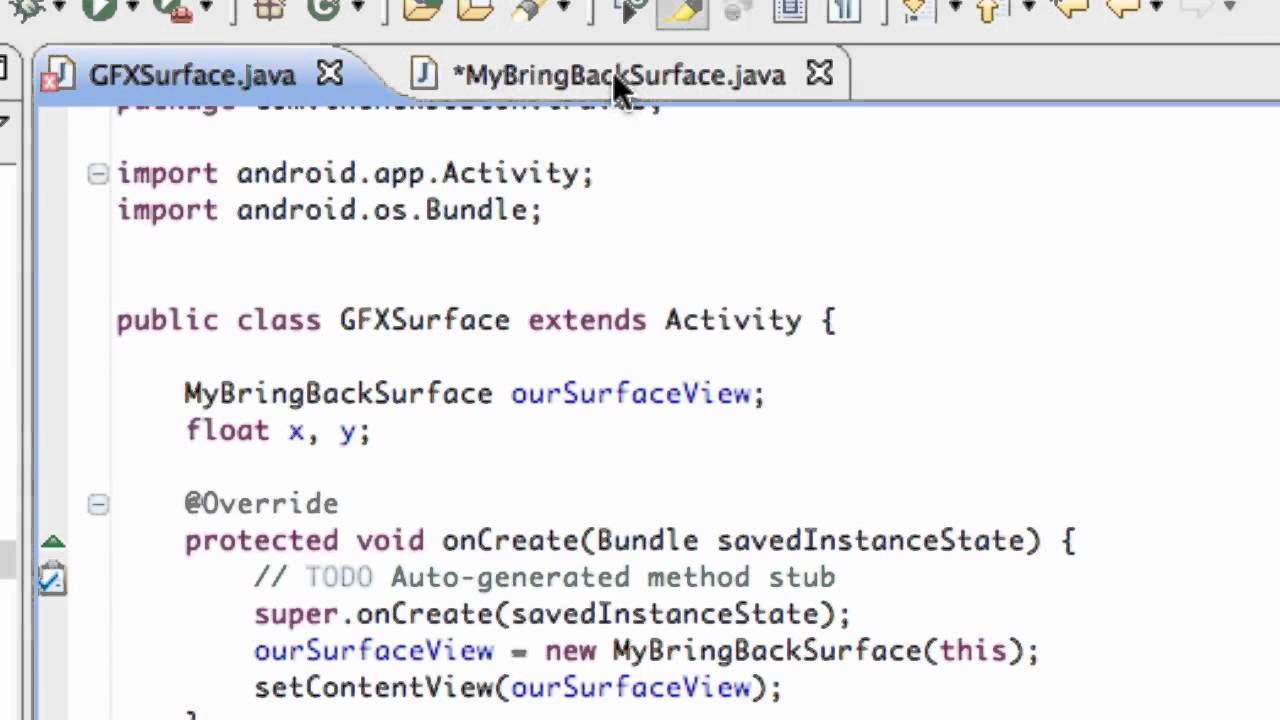
Task: Click the 'float x, y;' line
Action: coord(277,431)
